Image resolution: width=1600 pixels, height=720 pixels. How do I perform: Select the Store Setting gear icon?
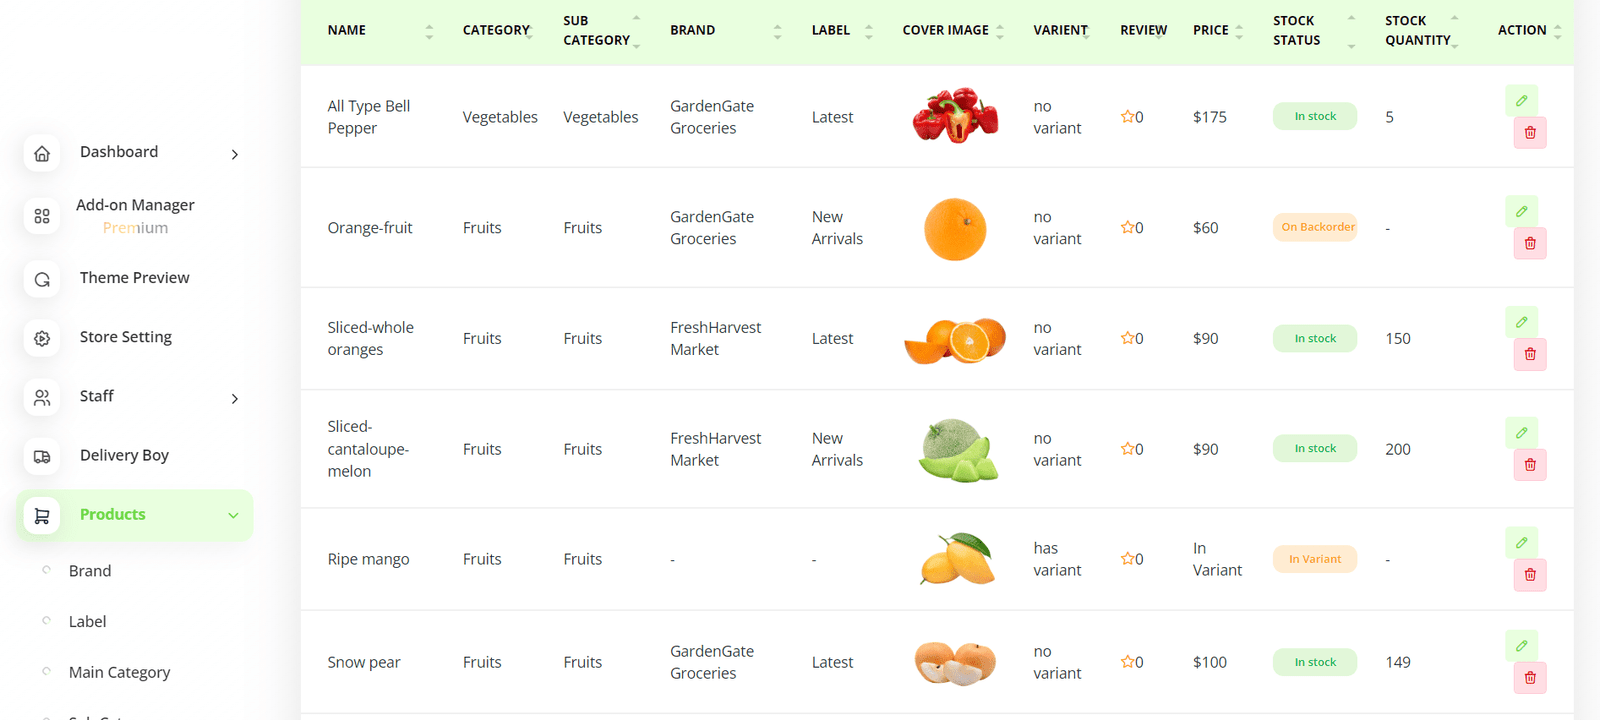pyautogui.click(x=41, y=338)
